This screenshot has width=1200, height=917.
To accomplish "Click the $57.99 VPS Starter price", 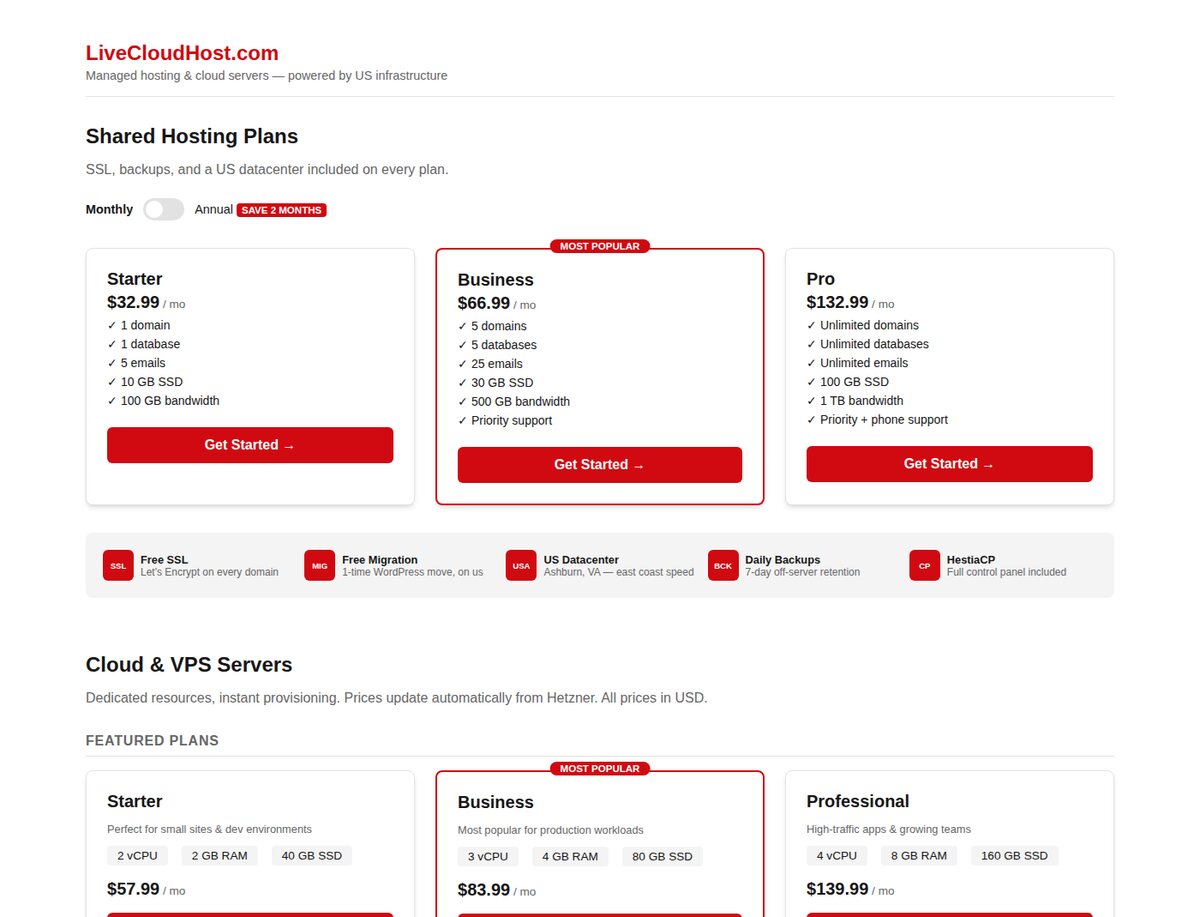I will (x=133, y=889).
